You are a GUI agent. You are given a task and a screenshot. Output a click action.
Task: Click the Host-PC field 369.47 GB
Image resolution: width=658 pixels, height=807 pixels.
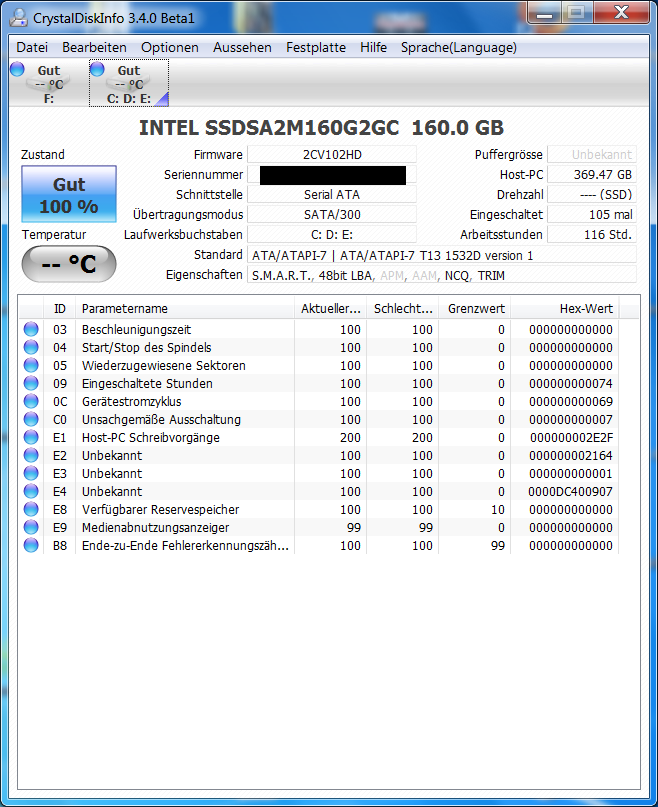[592, 174]
